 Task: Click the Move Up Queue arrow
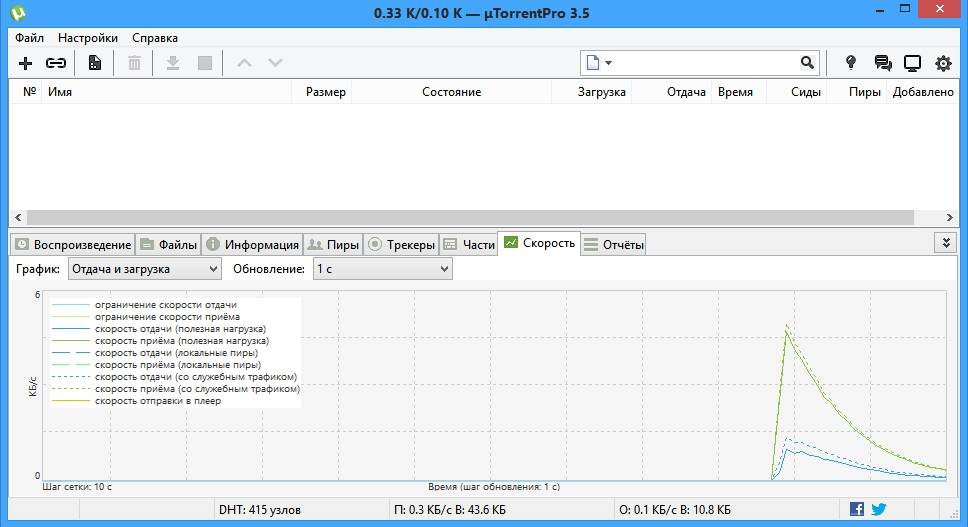click(x=244, y=63)
